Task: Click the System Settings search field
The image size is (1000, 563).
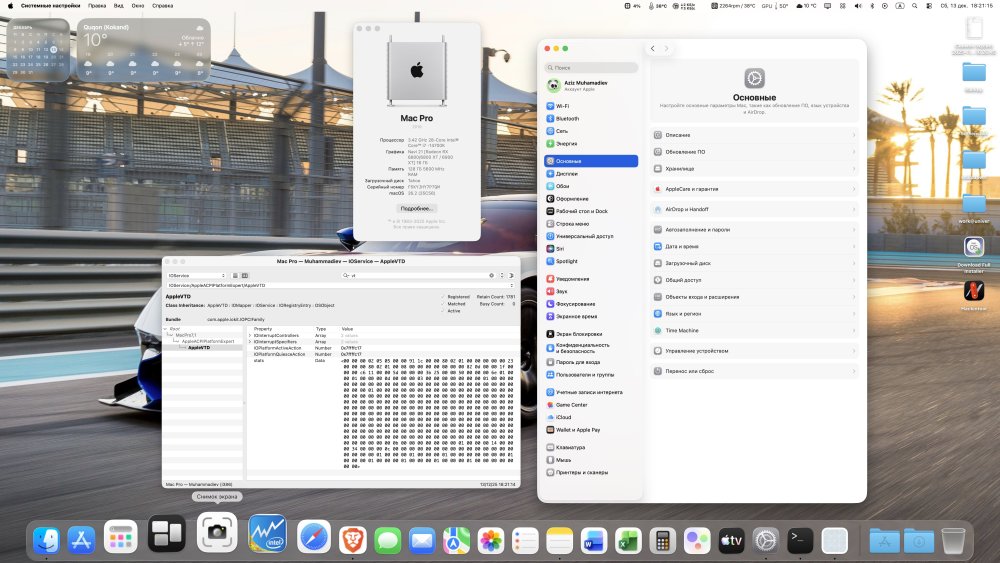Action: pos(591,68)
